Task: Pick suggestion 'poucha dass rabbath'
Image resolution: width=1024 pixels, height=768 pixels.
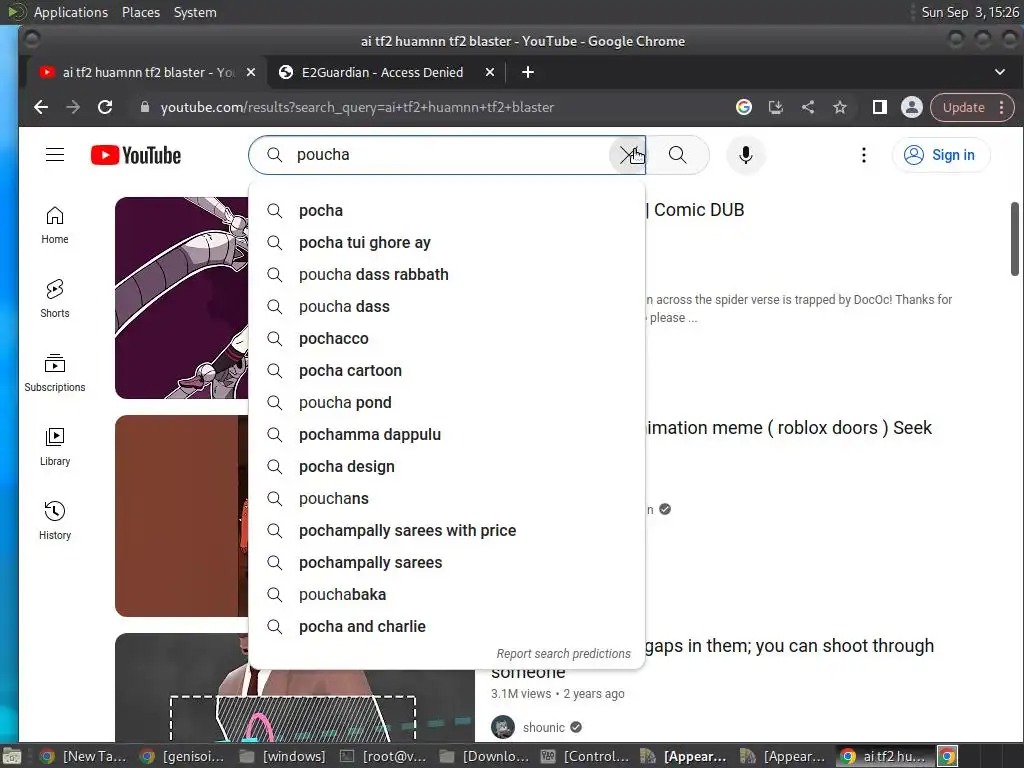Action: pyautogui.click(x=447, y=274)
